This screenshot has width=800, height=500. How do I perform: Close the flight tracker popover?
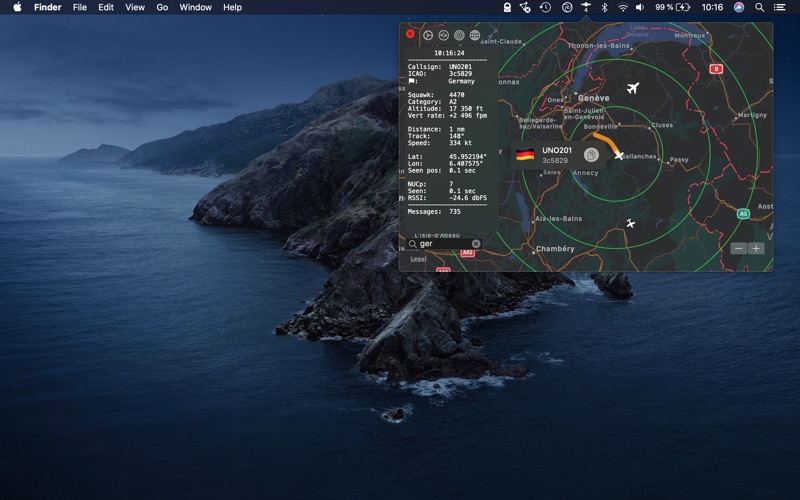coord(410,34)
